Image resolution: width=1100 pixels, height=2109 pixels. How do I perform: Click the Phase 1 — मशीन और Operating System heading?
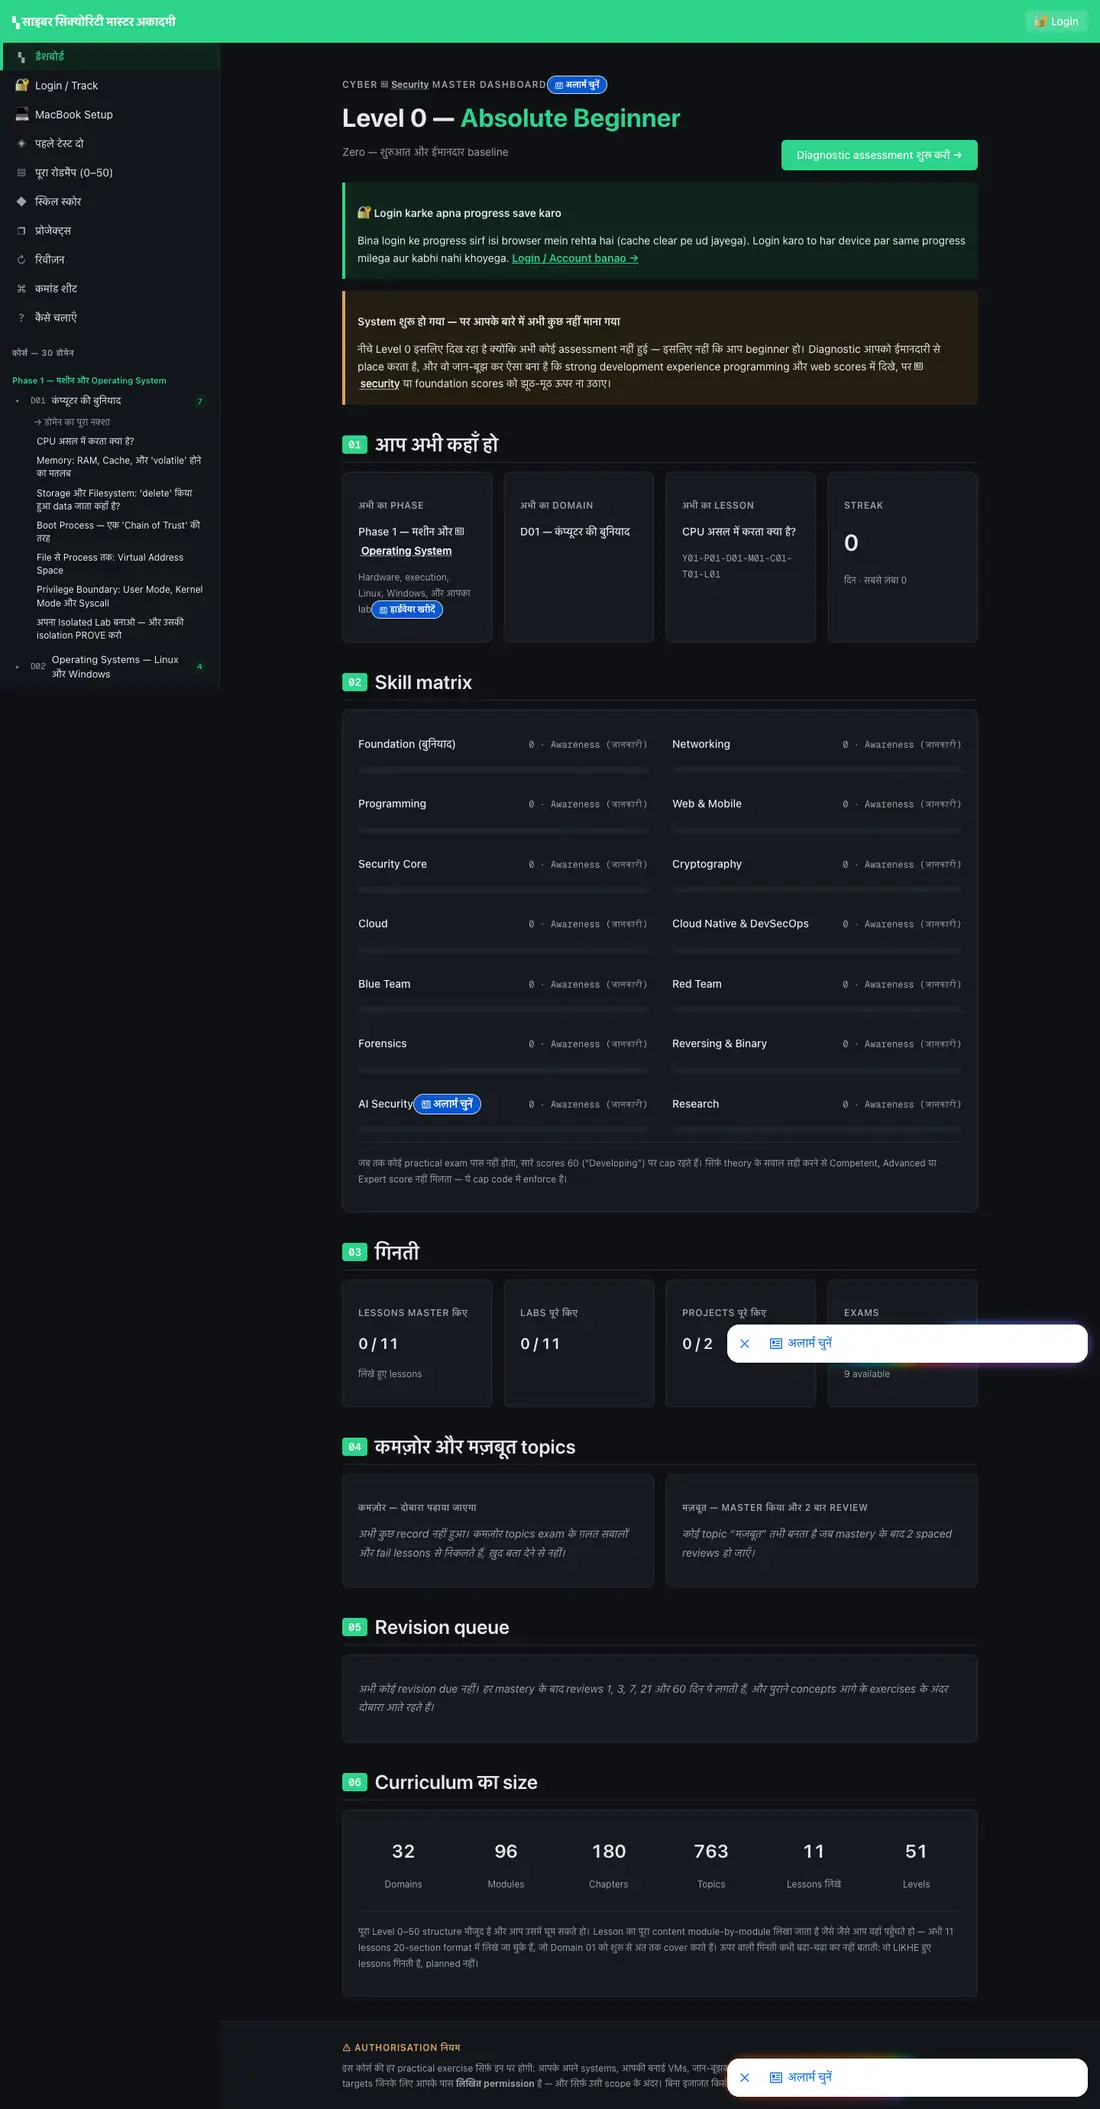coord(89,380)
